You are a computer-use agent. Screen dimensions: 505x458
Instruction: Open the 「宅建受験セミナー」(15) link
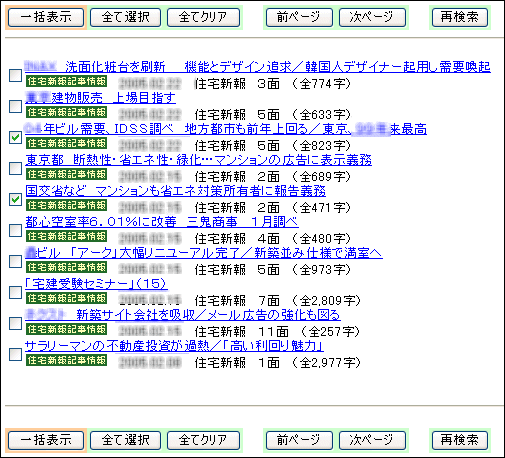[96, 284]
